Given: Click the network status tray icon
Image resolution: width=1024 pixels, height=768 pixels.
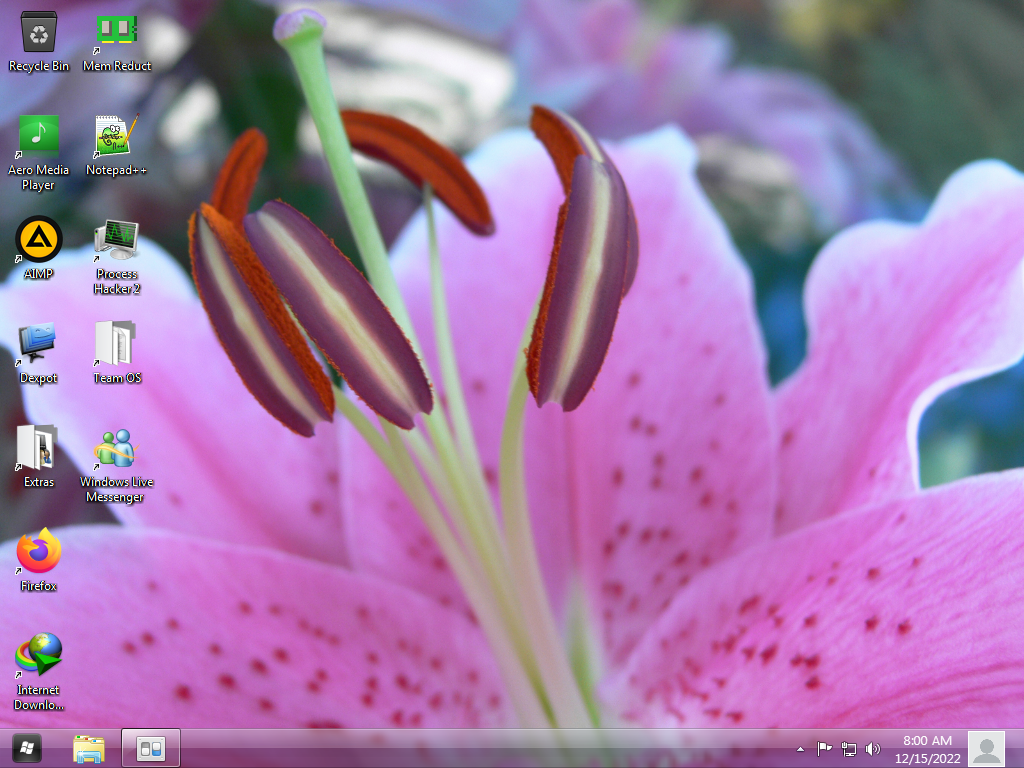Looking at the screenshot, I should pyautogui.click(x=848, y=748).
